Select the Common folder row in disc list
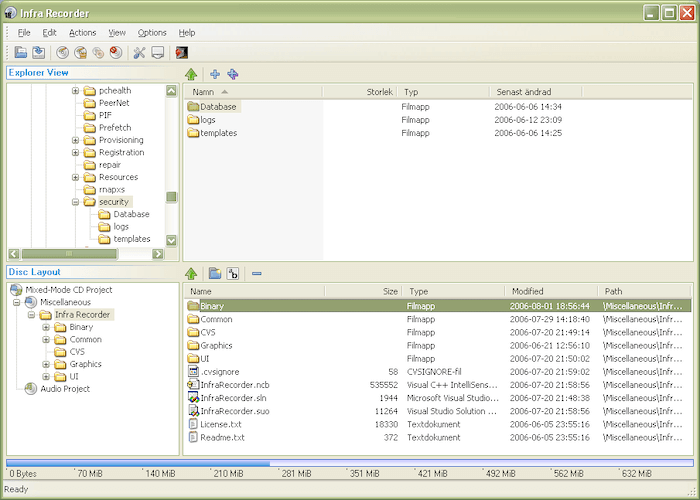 coord(438,319)
